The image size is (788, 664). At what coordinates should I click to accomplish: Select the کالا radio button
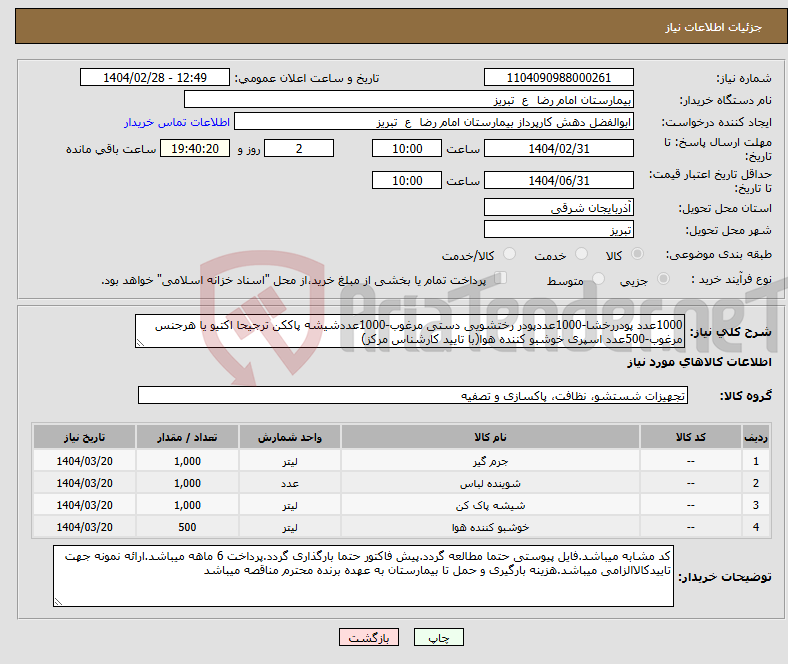coord(637,254)
